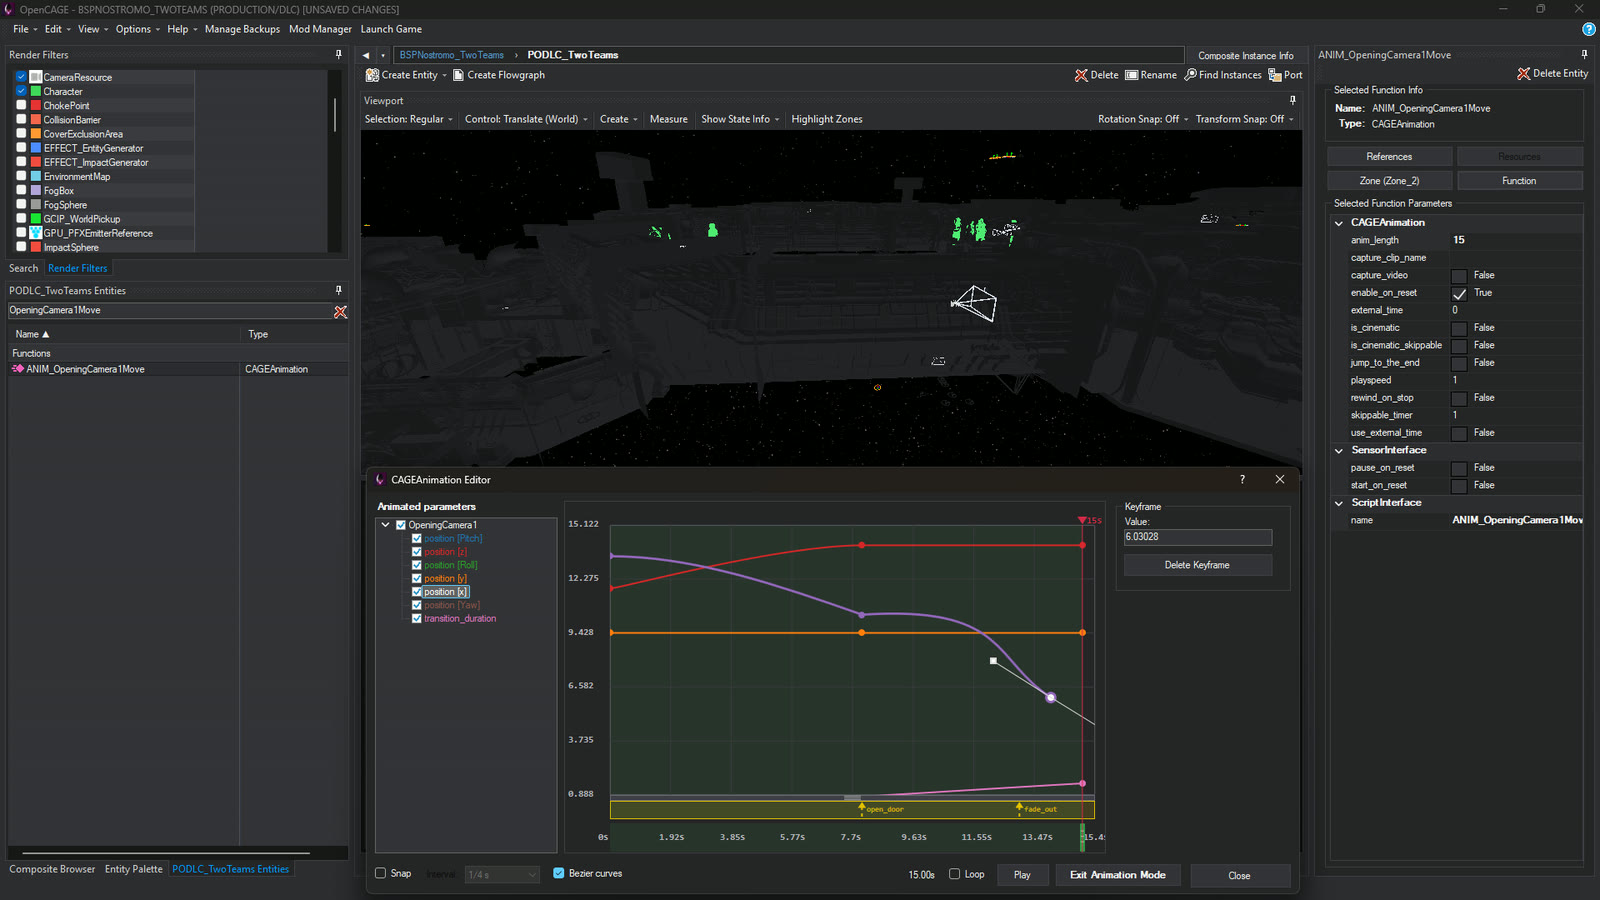This screenshot has width=1600, height=900.
Task: Open the Control: Translate (World) dropdown
Action: 526,119
